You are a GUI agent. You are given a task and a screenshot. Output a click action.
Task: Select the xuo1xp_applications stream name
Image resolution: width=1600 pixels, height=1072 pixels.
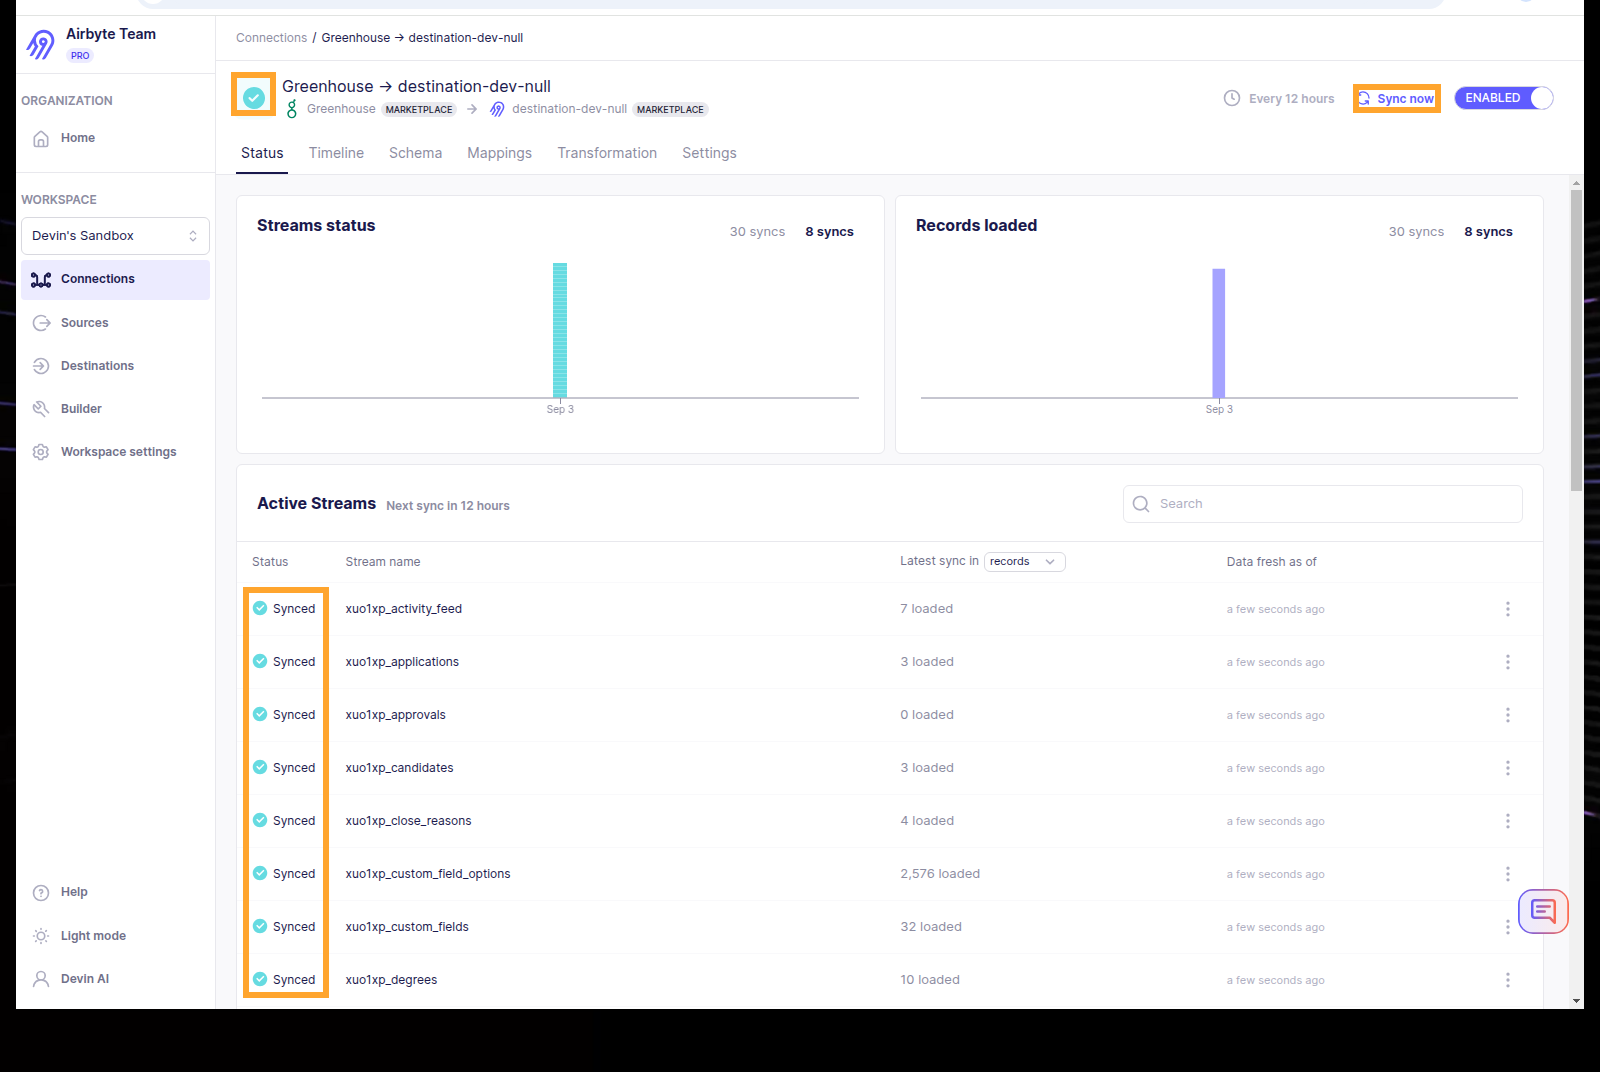pos(402,662)
